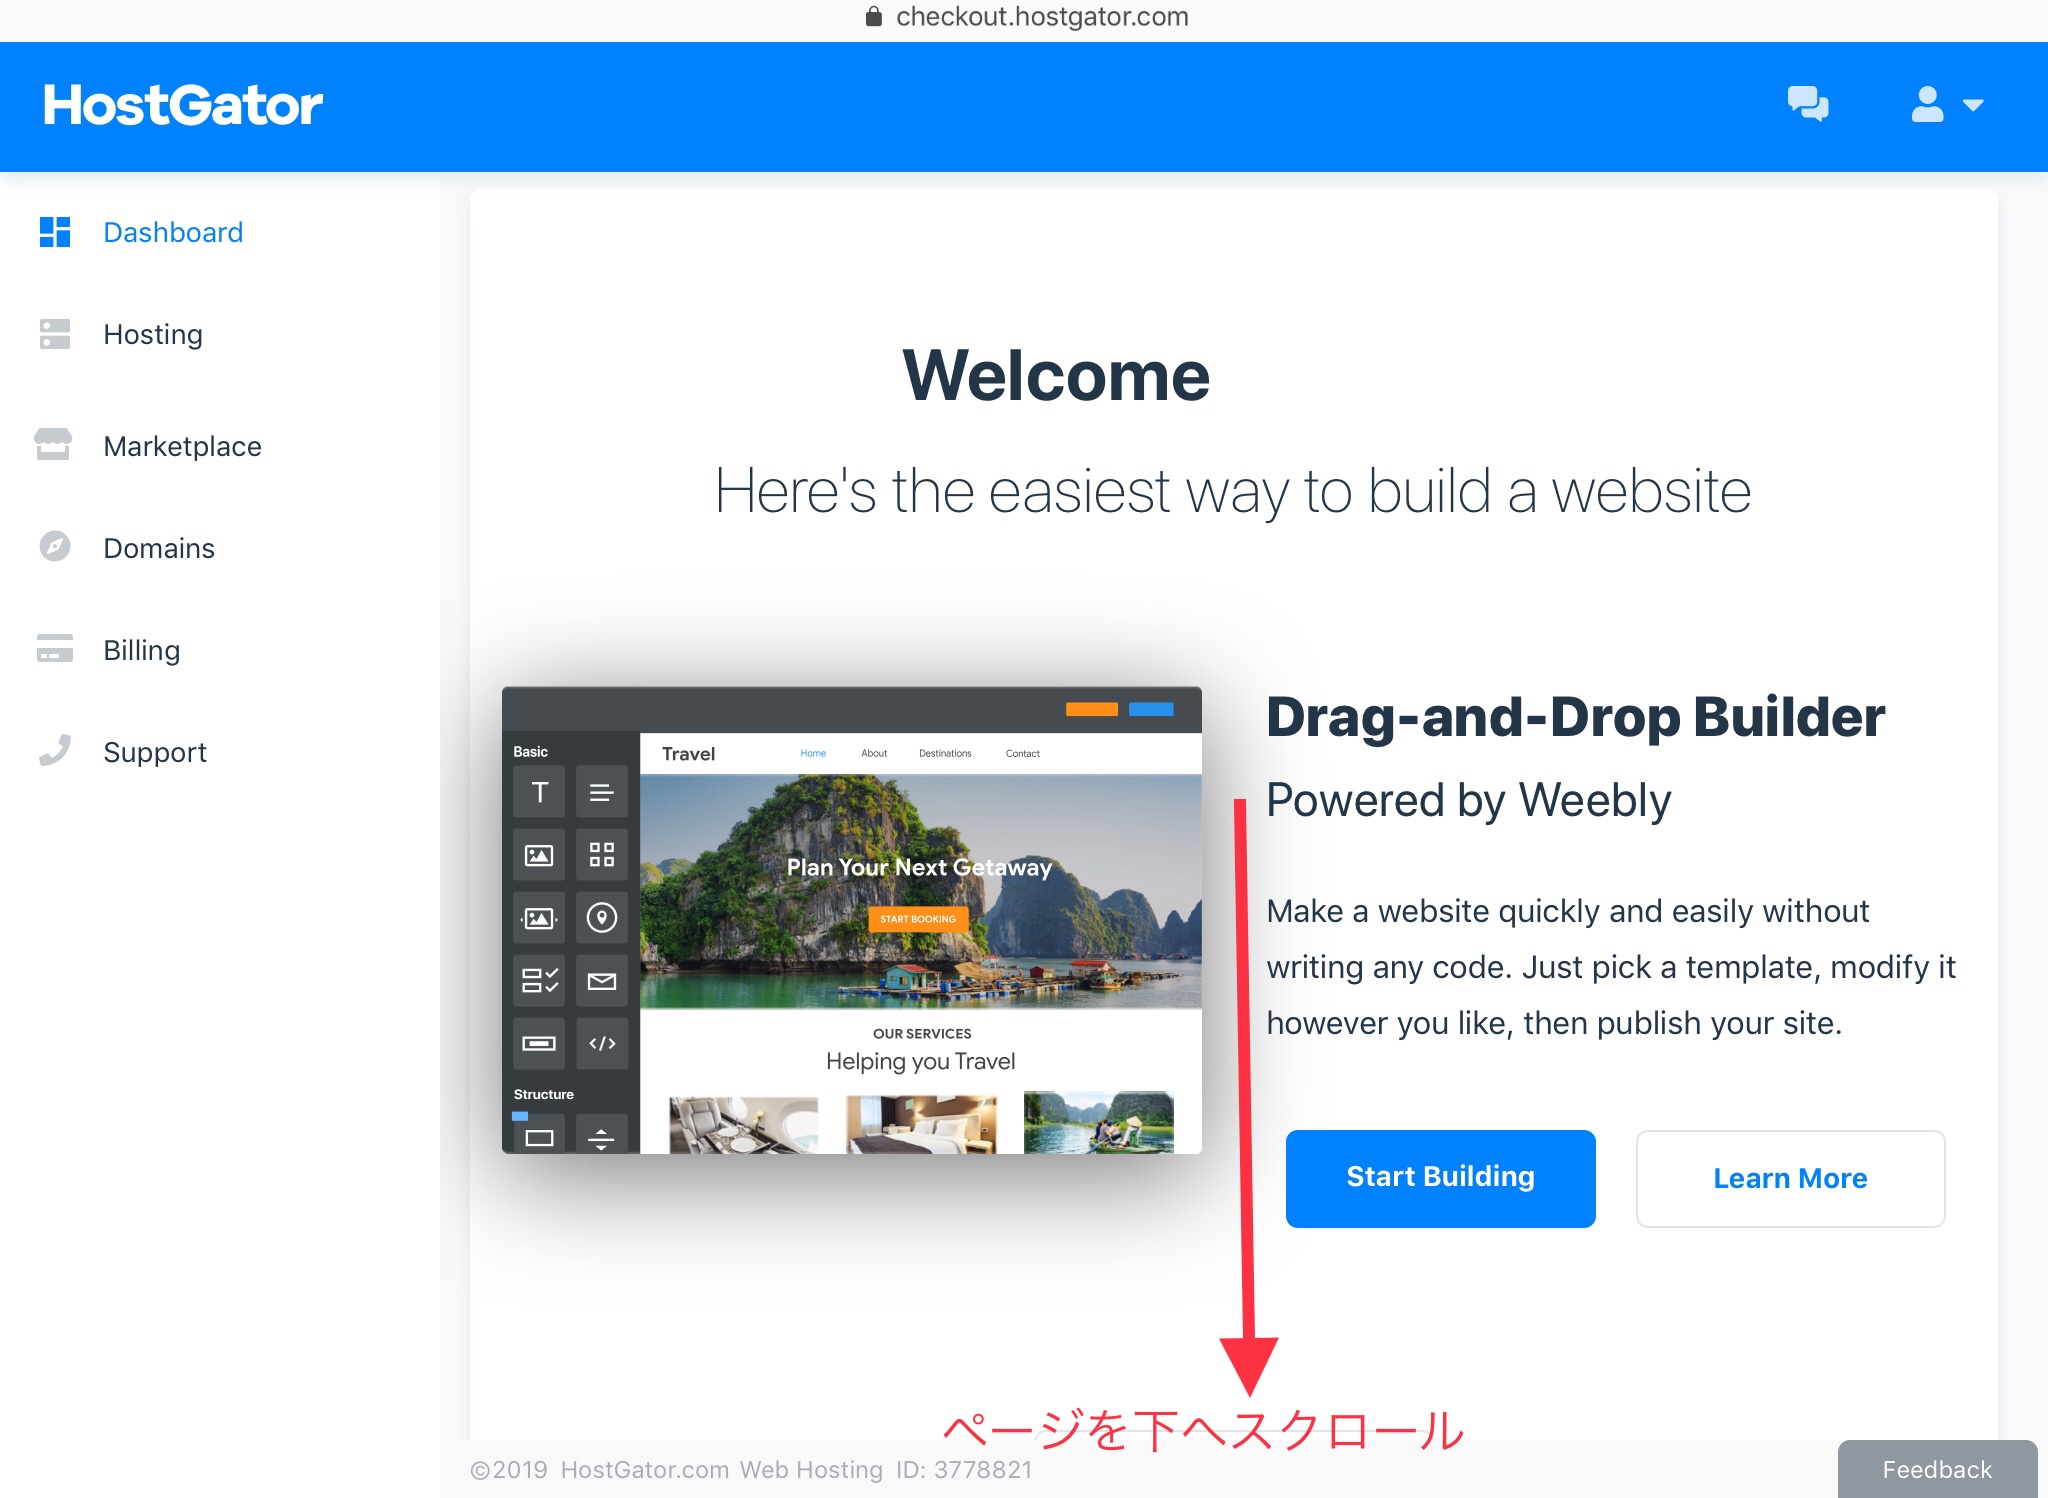Click the Support phone icon
This screenshot has width=2048, height=1498.
(x=55, y=751)
